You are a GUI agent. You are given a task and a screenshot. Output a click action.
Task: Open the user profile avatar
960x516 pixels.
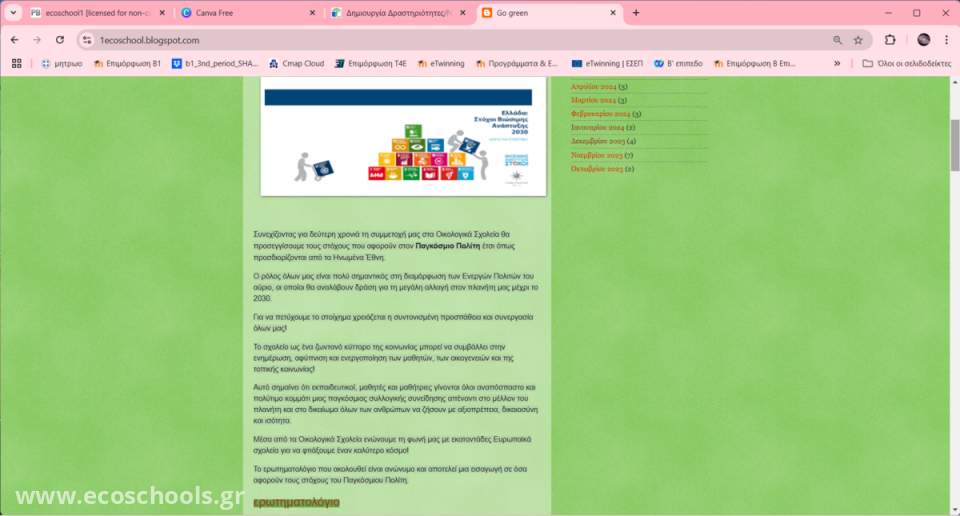tap(923, 40)
